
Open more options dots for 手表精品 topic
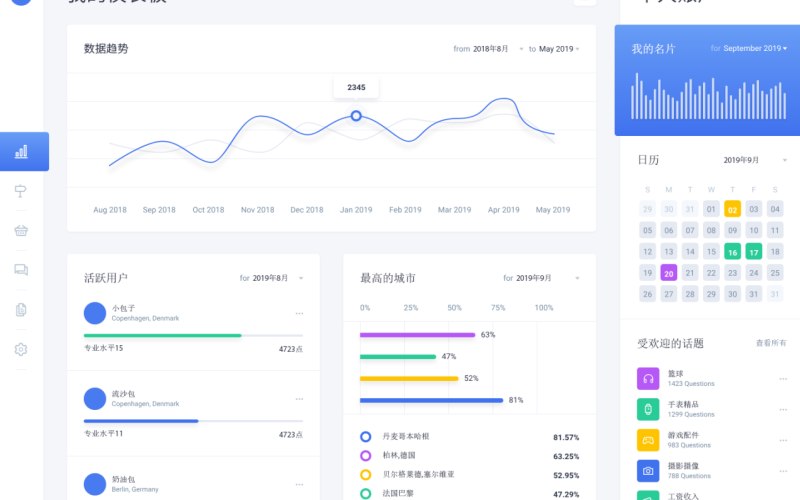pos(783,410)
